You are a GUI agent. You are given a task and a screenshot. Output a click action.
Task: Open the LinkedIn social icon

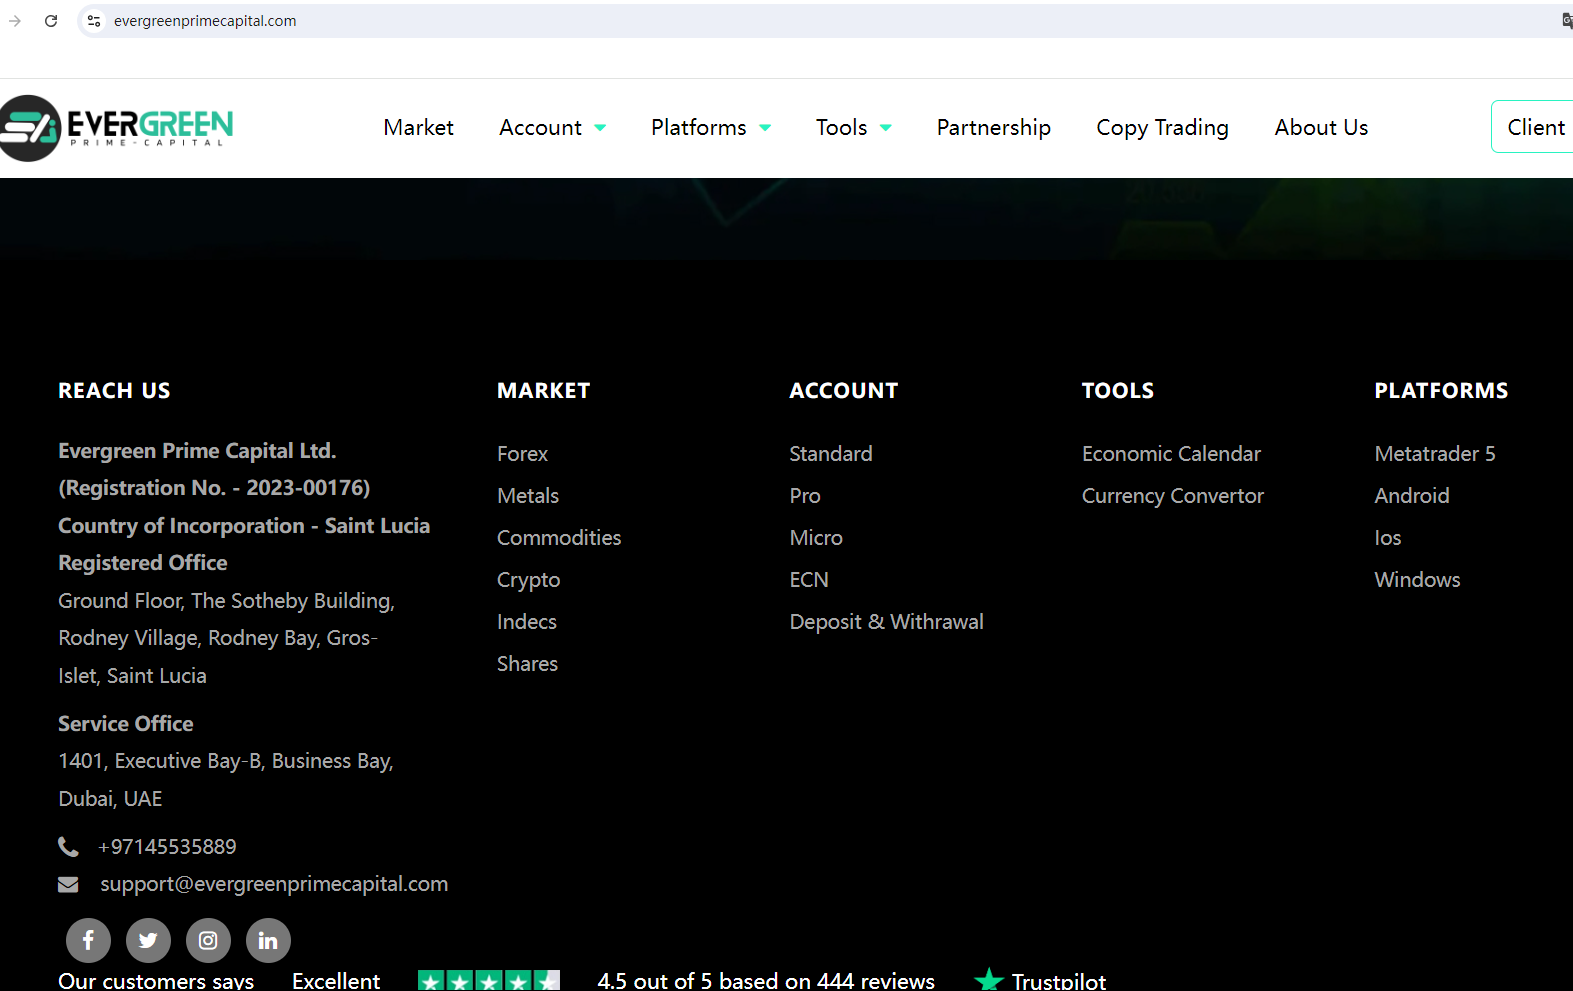click(268, 940)
